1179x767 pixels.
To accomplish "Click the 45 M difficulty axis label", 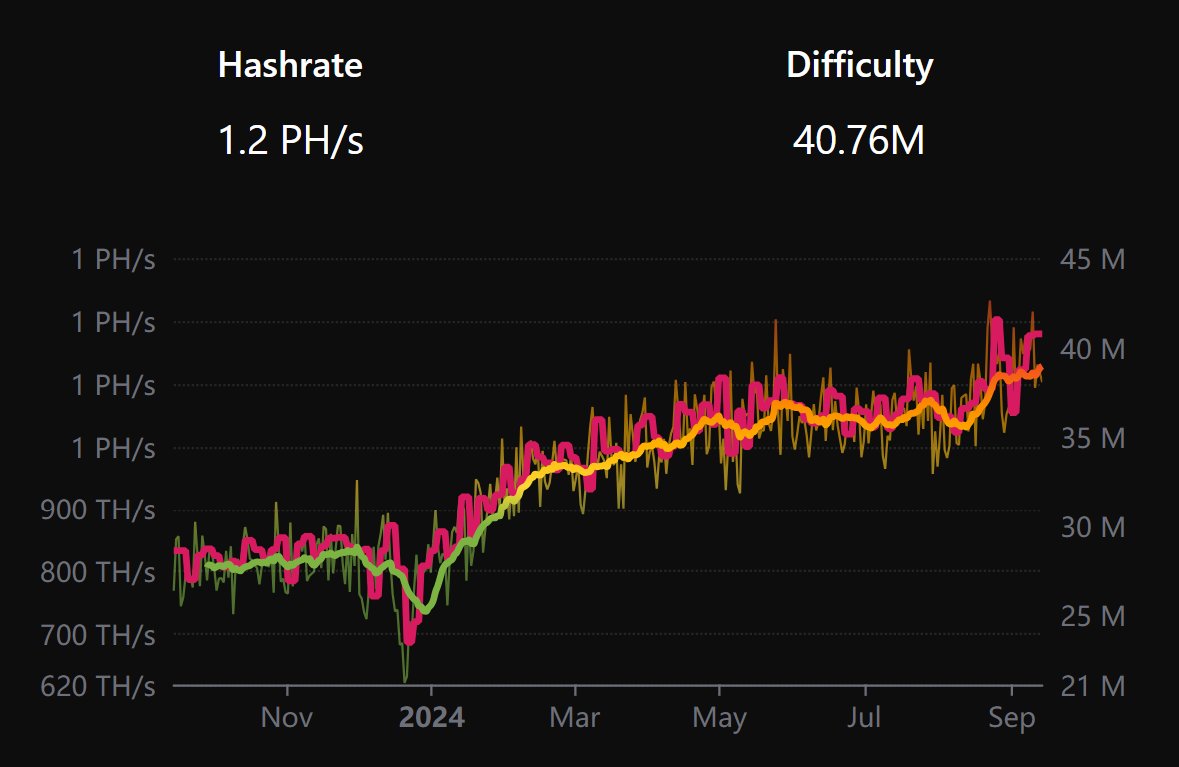I will (x=1092, y=259).
